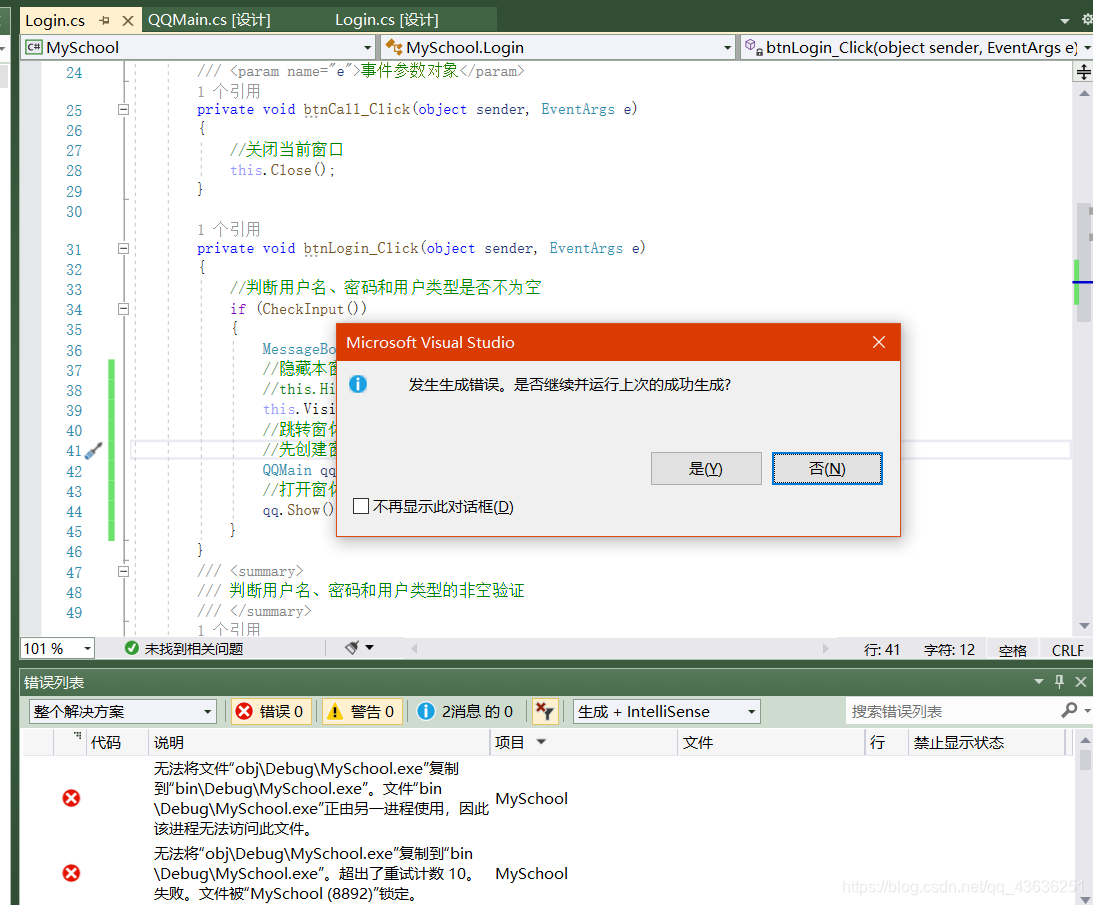Close the Microsoft Visual Studio dialog

click(879, 342)
